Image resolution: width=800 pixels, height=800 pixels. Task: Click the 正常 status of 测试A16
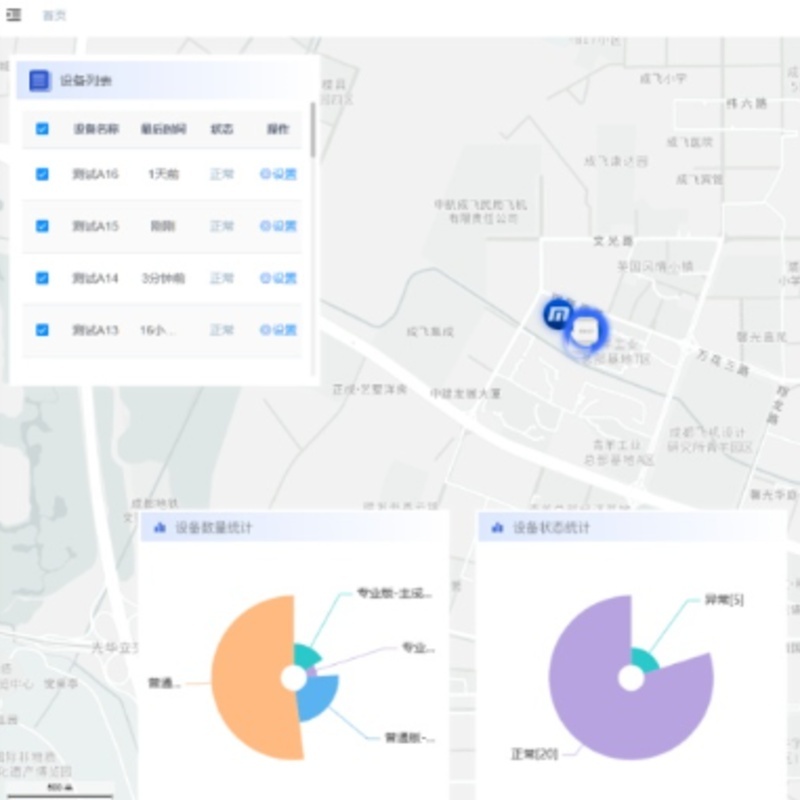(x=222, y=174)
